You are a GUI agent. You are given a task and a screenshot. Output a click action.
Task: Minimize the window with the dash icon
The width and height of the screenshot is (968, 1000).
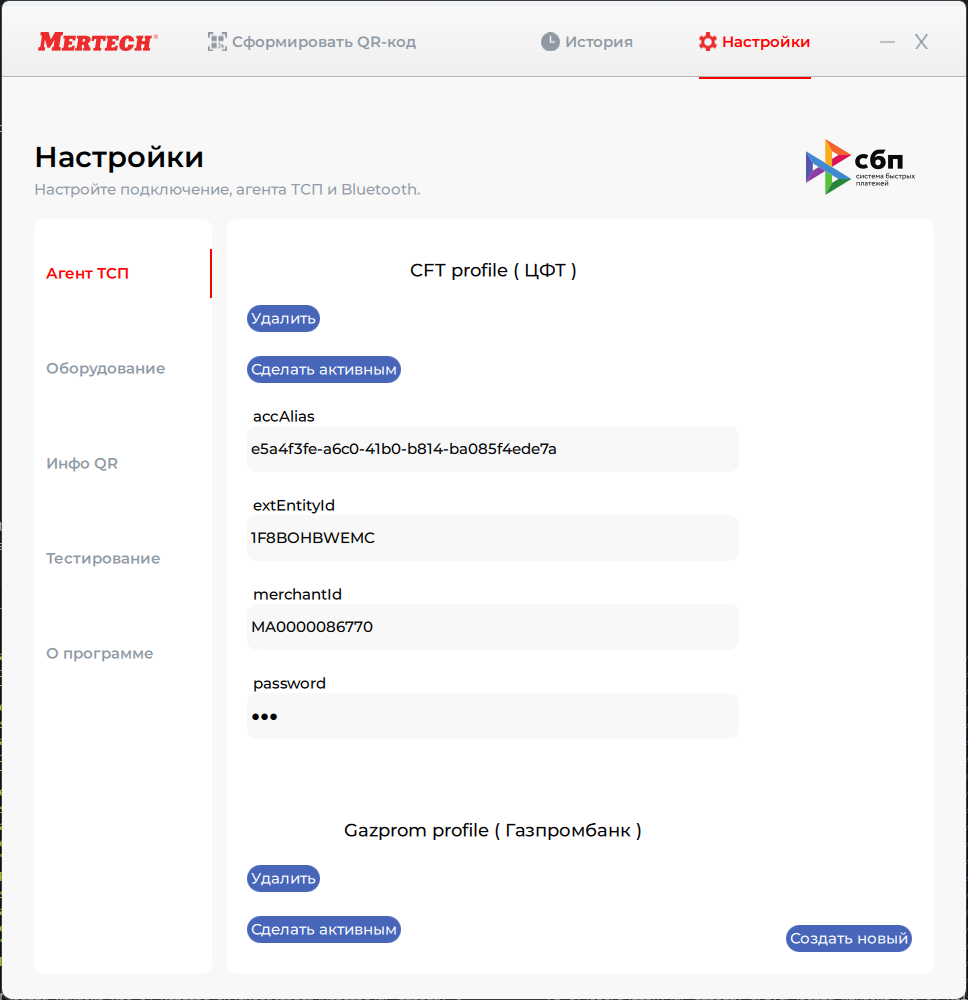(887, 42)
